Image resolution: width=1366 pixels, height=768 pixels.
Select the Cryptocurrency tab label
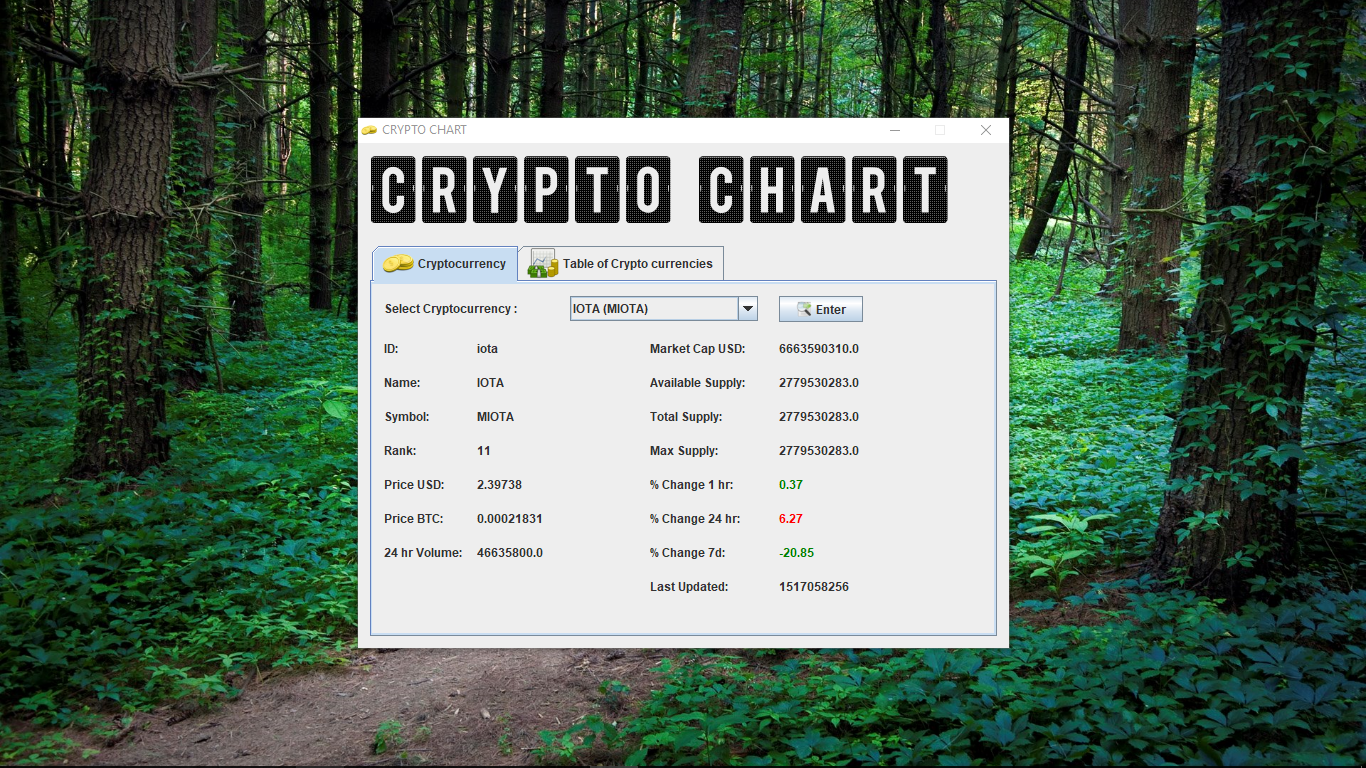point(461,264)
